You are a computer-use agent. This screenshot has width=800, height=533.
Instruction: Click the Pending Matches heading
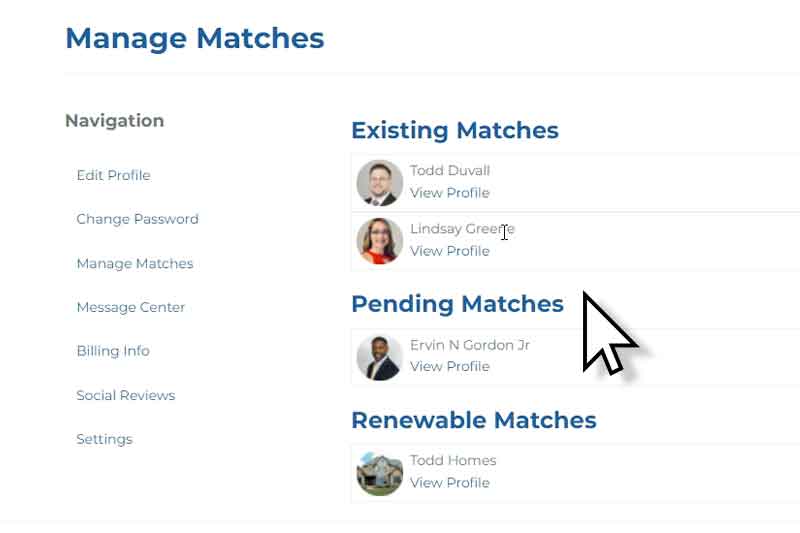[x=458, y=304]
